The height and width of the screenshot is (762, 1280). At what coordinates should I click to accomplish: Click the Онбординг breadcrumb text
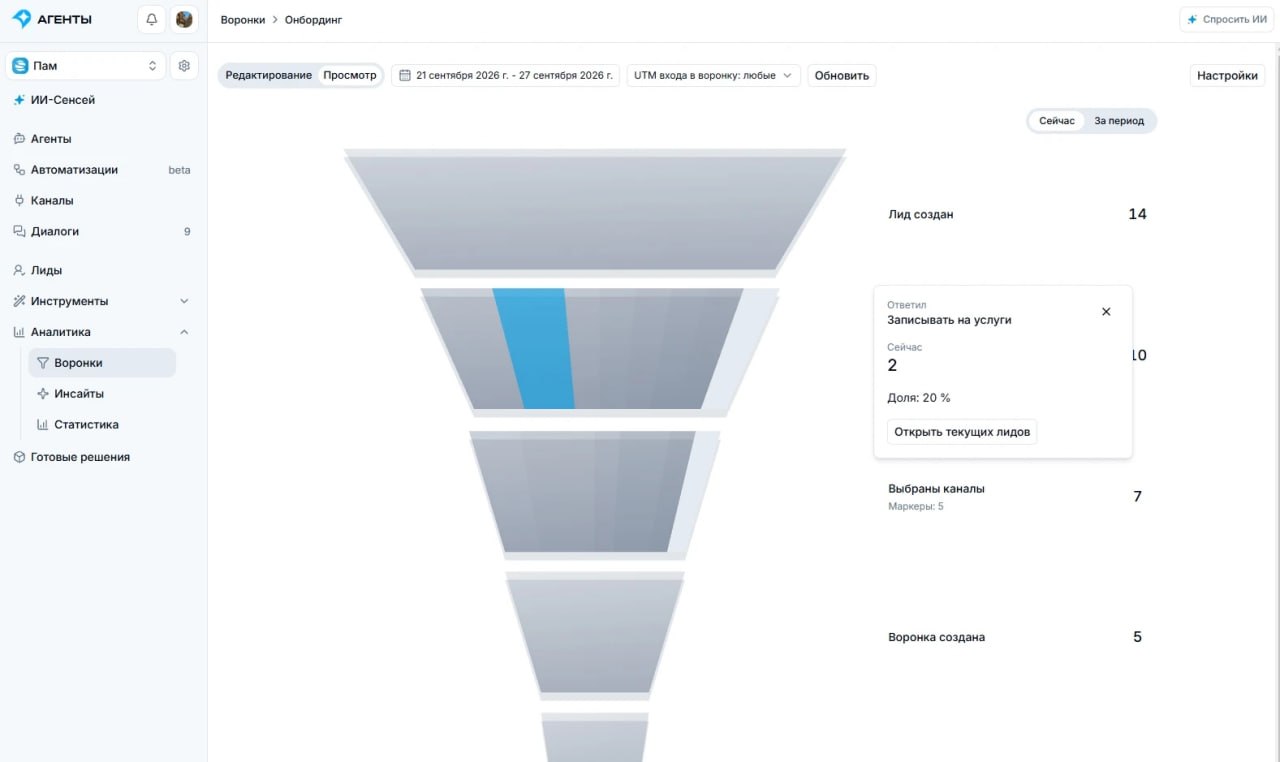313,20
